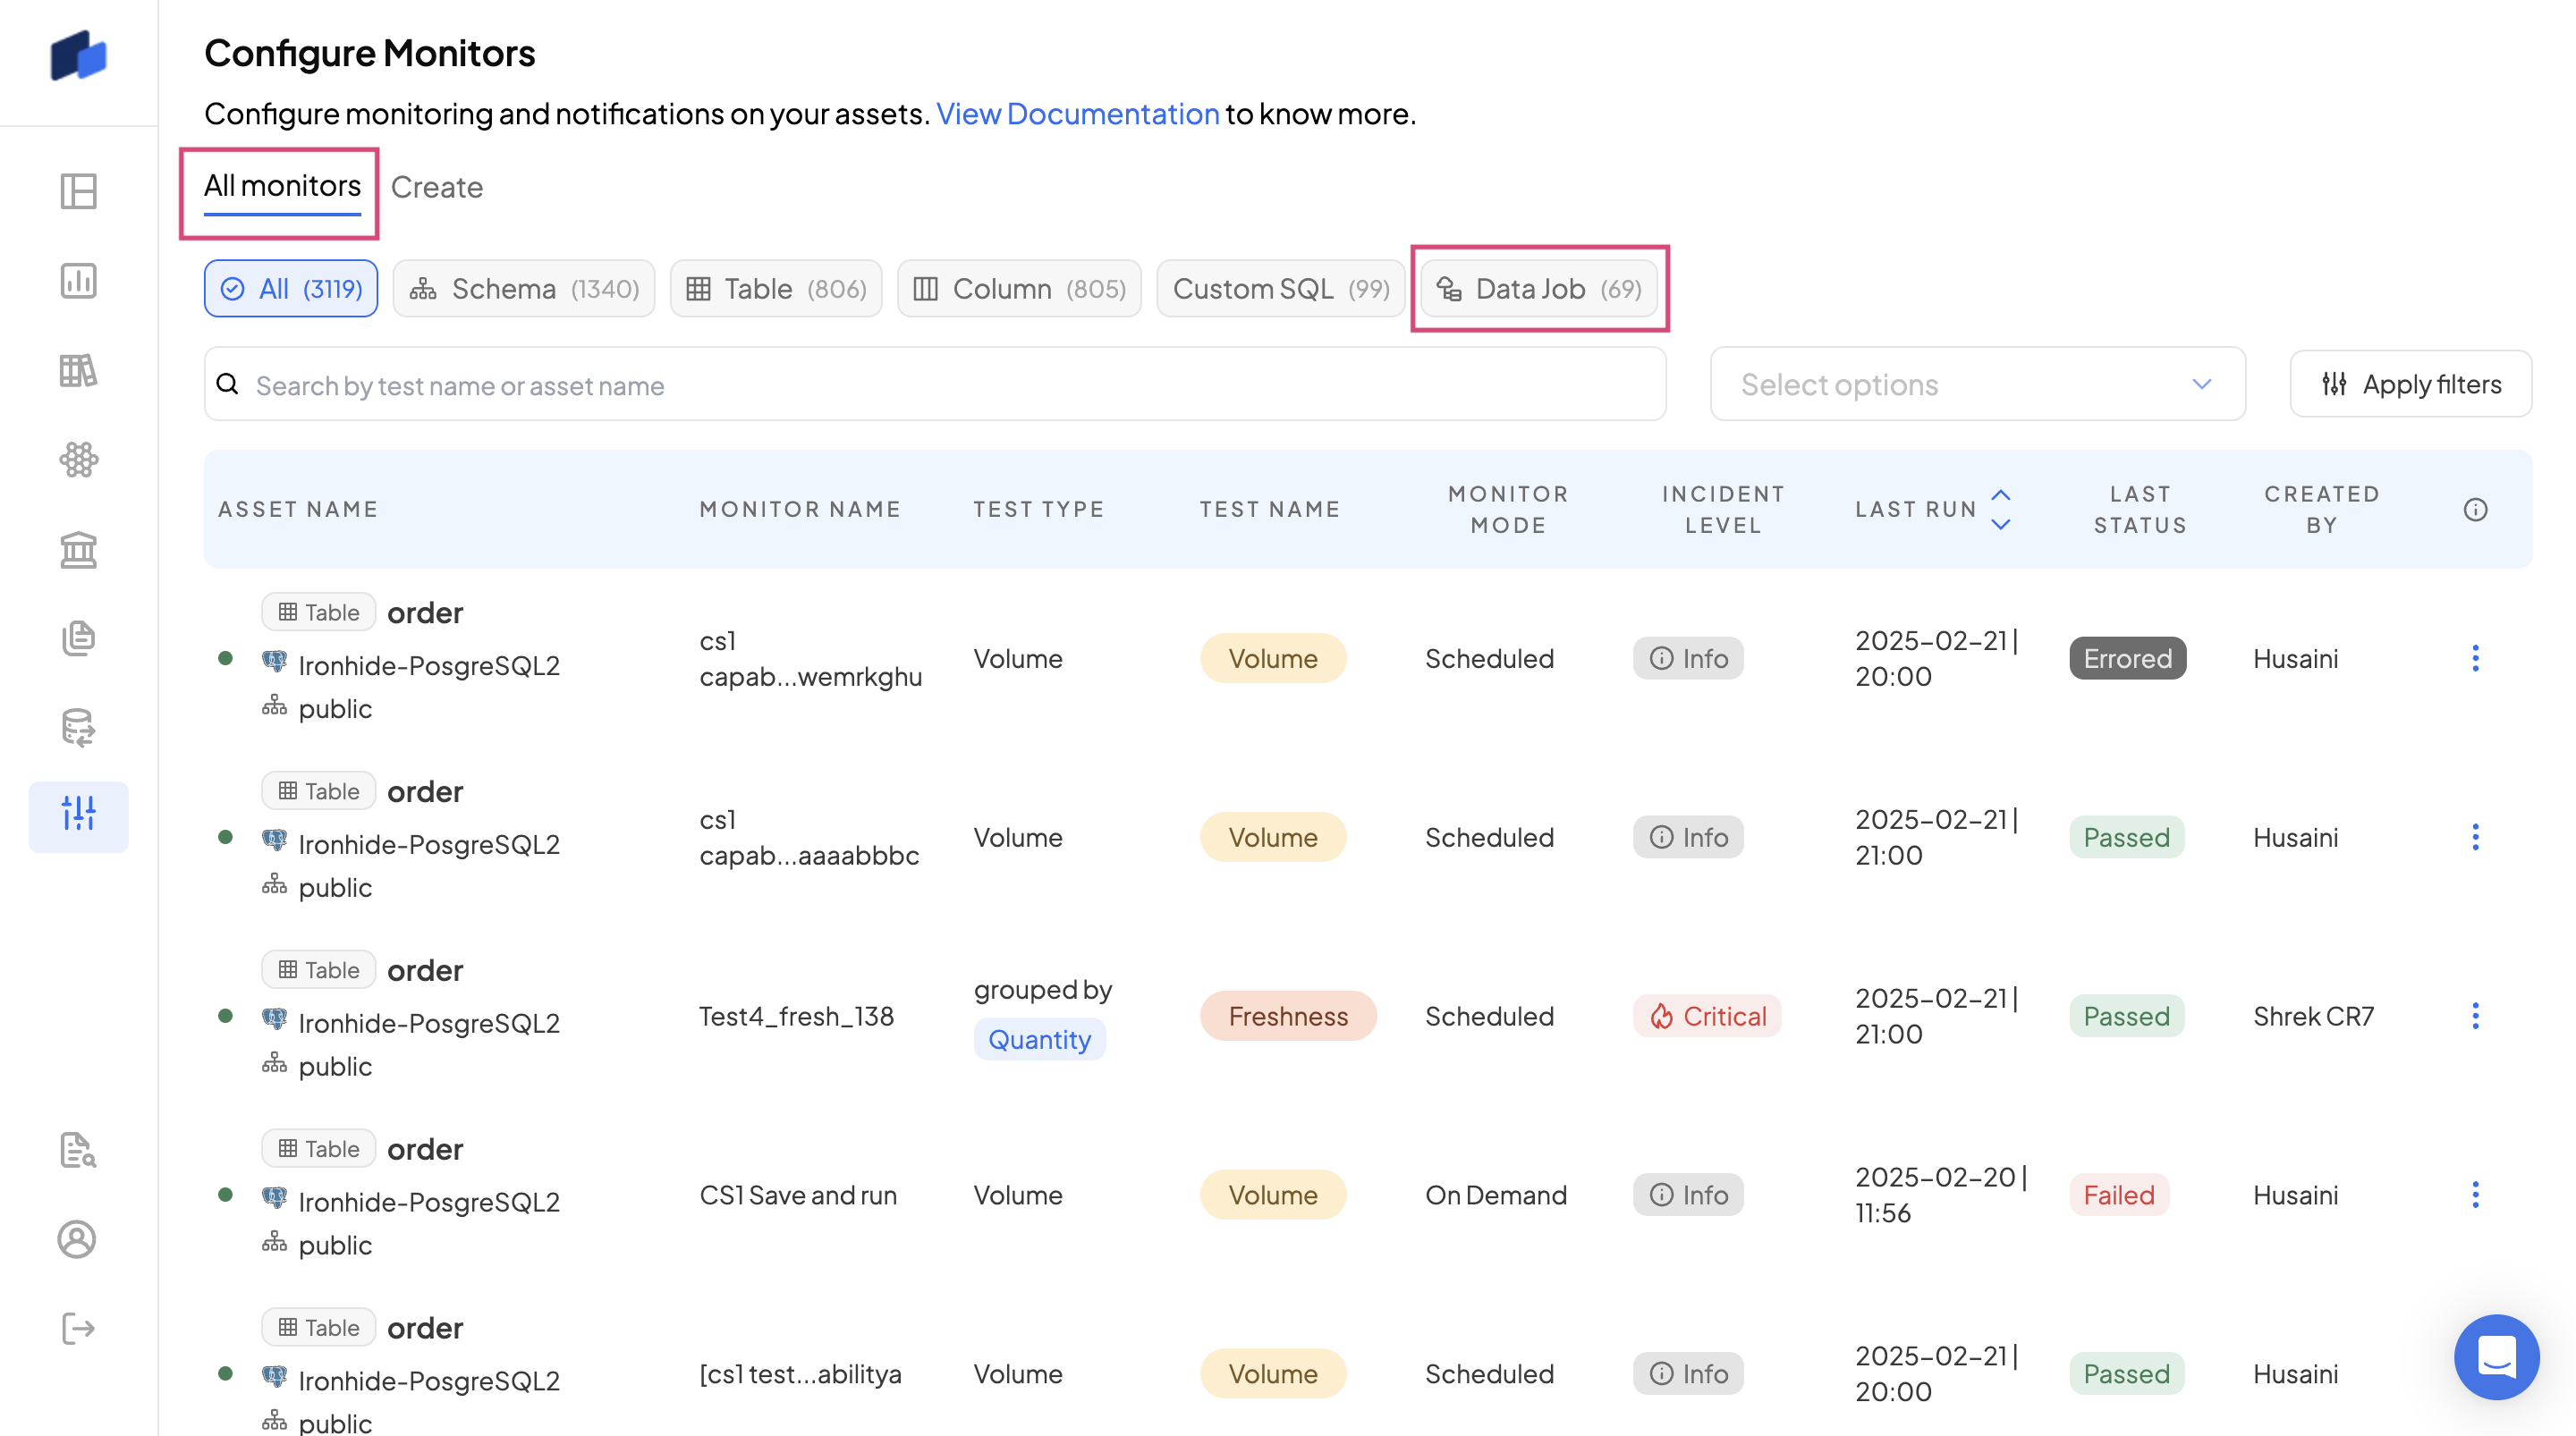Click the info icon in table header
The height and width of the screenshot is (1436, 2576).
2475,510
